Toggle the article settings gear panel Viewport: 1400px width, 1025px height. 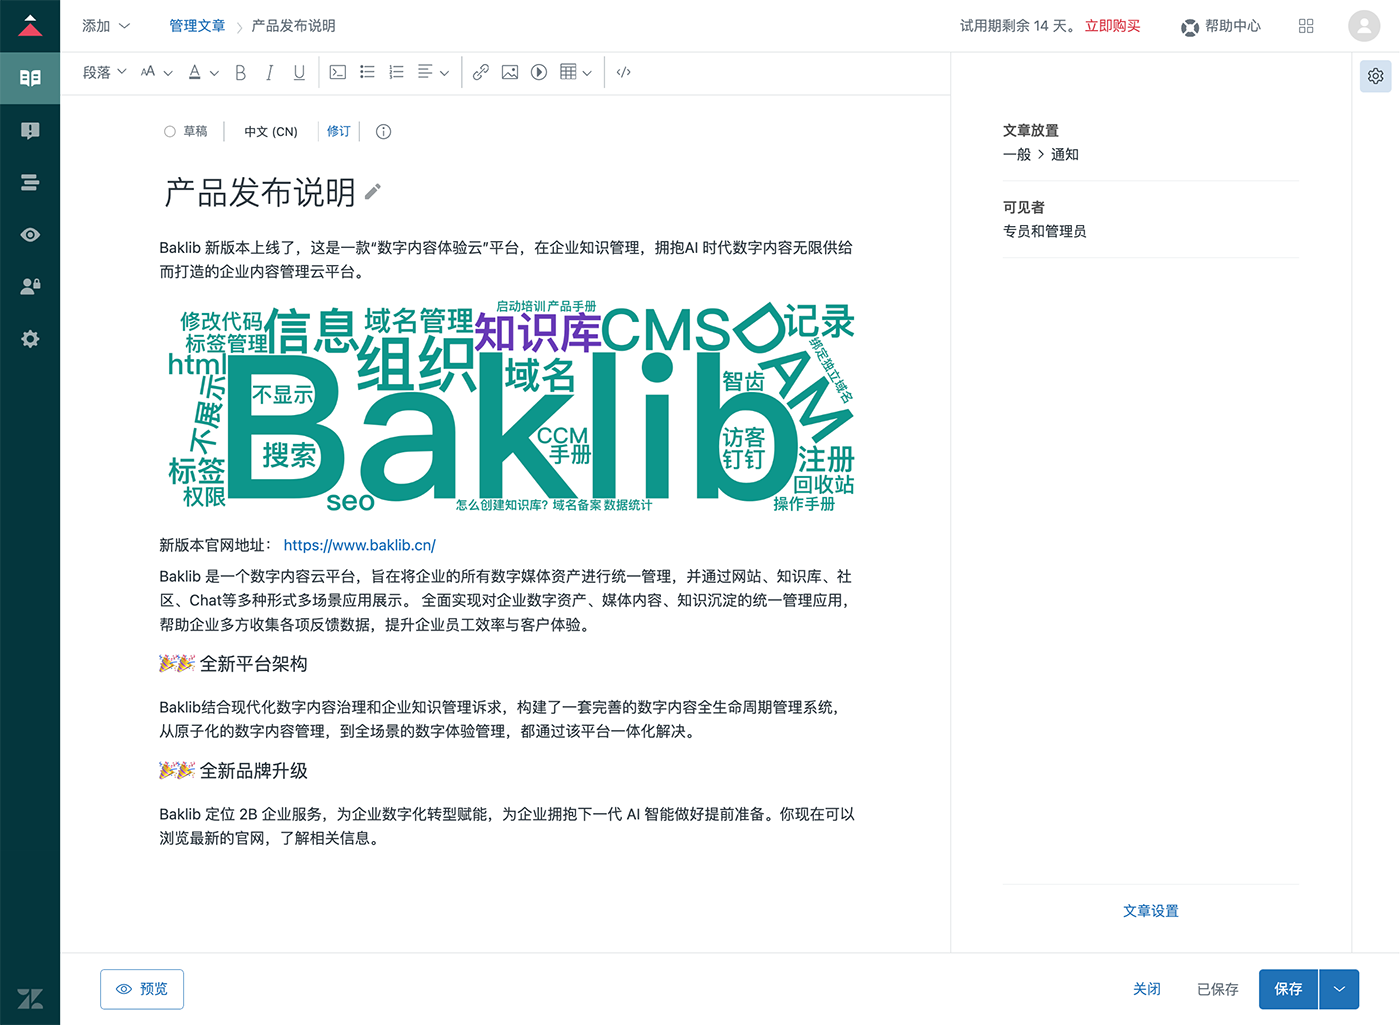[1376, 76]
